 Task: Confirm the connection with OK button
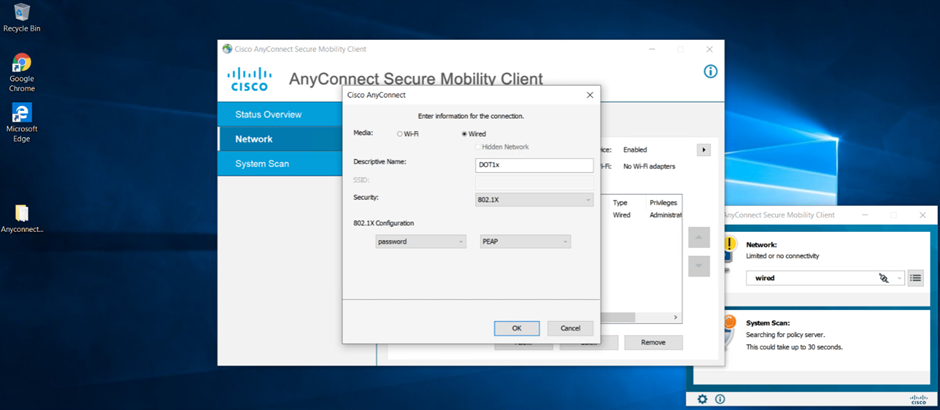click(x=517, y=328)
